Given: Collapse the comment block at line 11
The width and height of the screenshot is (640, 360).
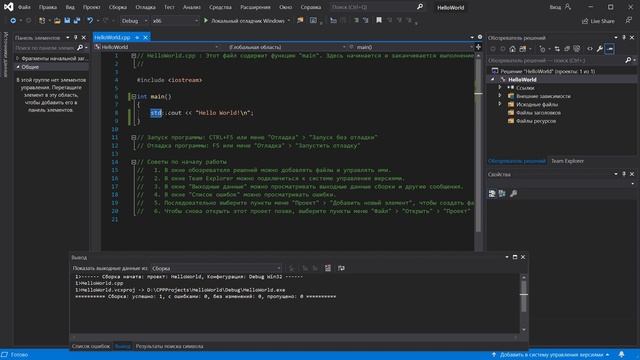Looking at the screenshot, I should (133, 138).
